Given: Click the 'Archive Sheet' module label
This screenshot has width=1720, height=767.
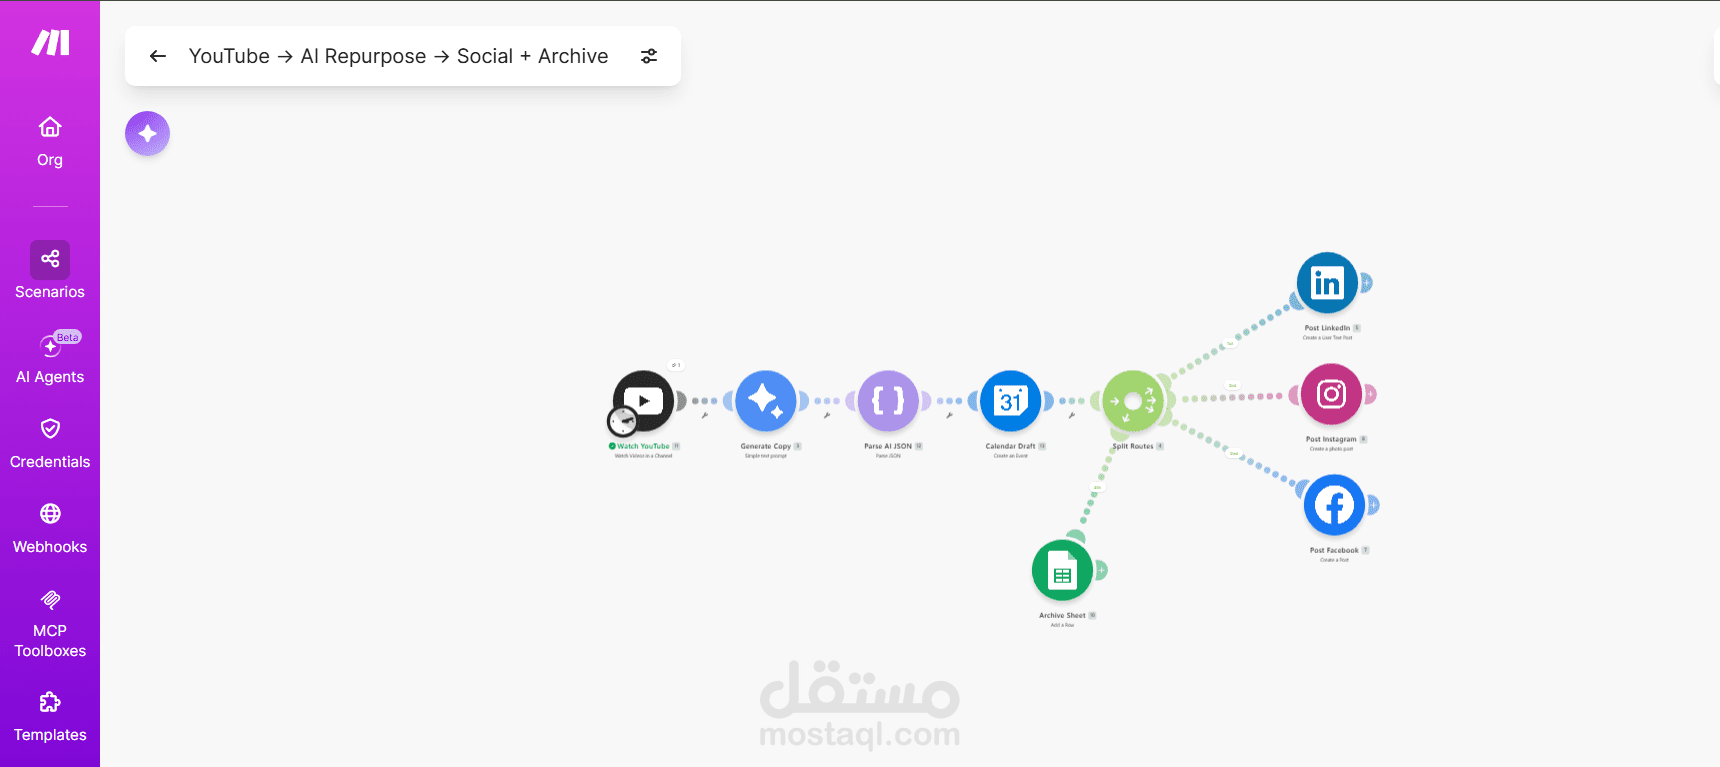Looking at the screenshot, I should coord(1062,615).
